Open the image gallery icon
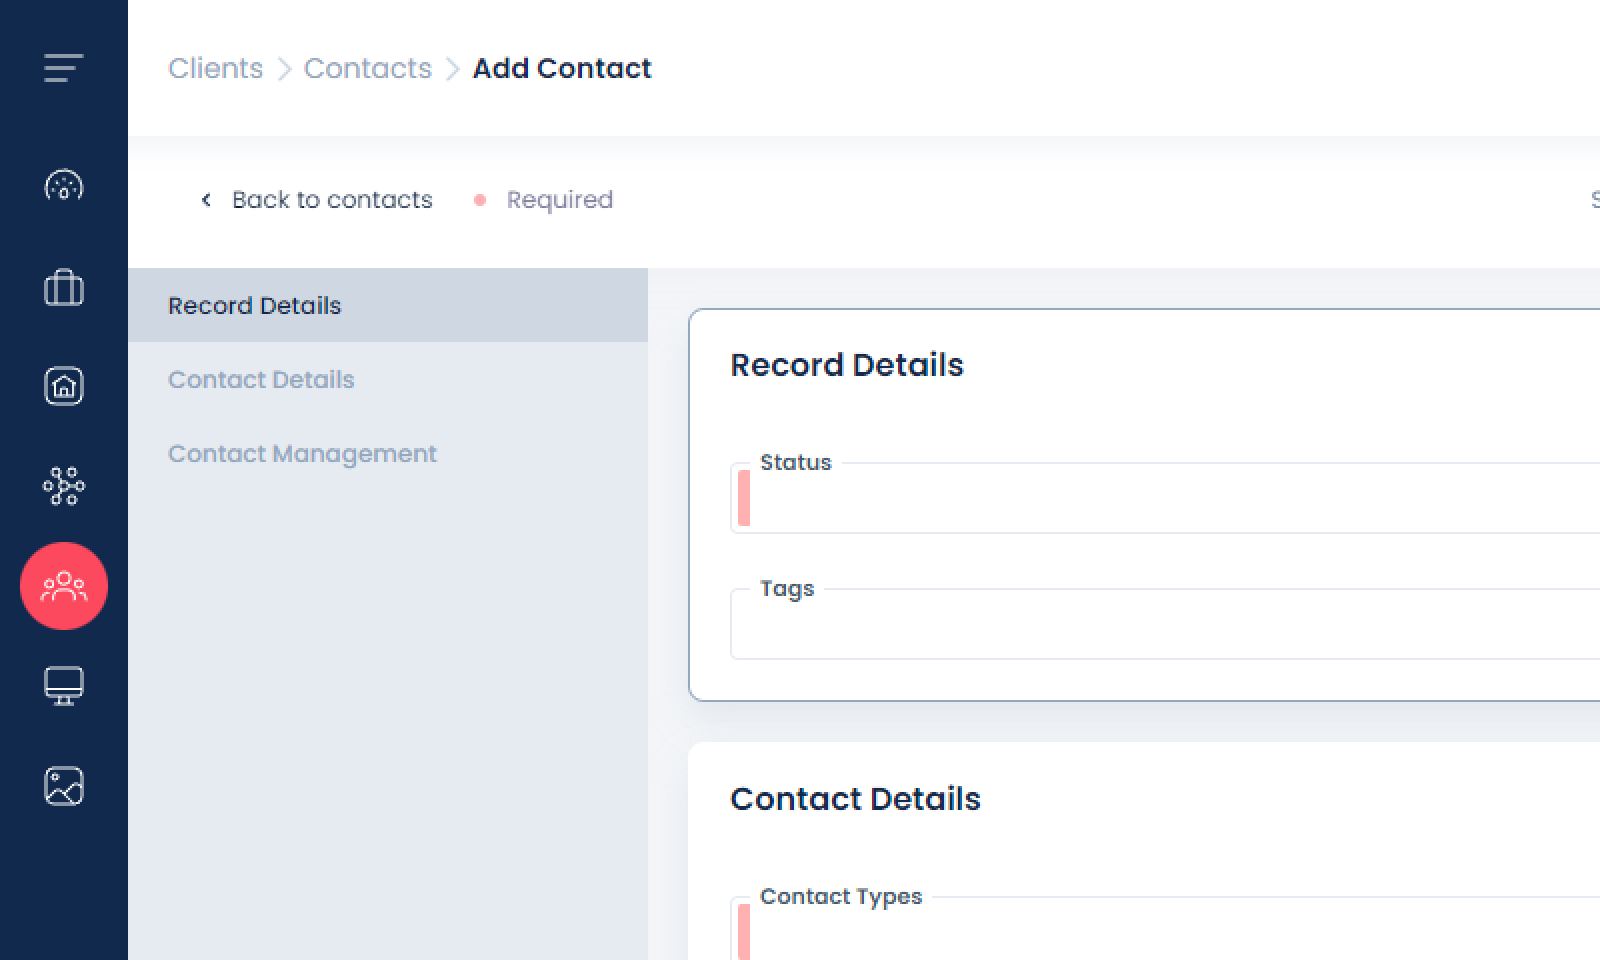The image size is (1600, 960). 63,786
